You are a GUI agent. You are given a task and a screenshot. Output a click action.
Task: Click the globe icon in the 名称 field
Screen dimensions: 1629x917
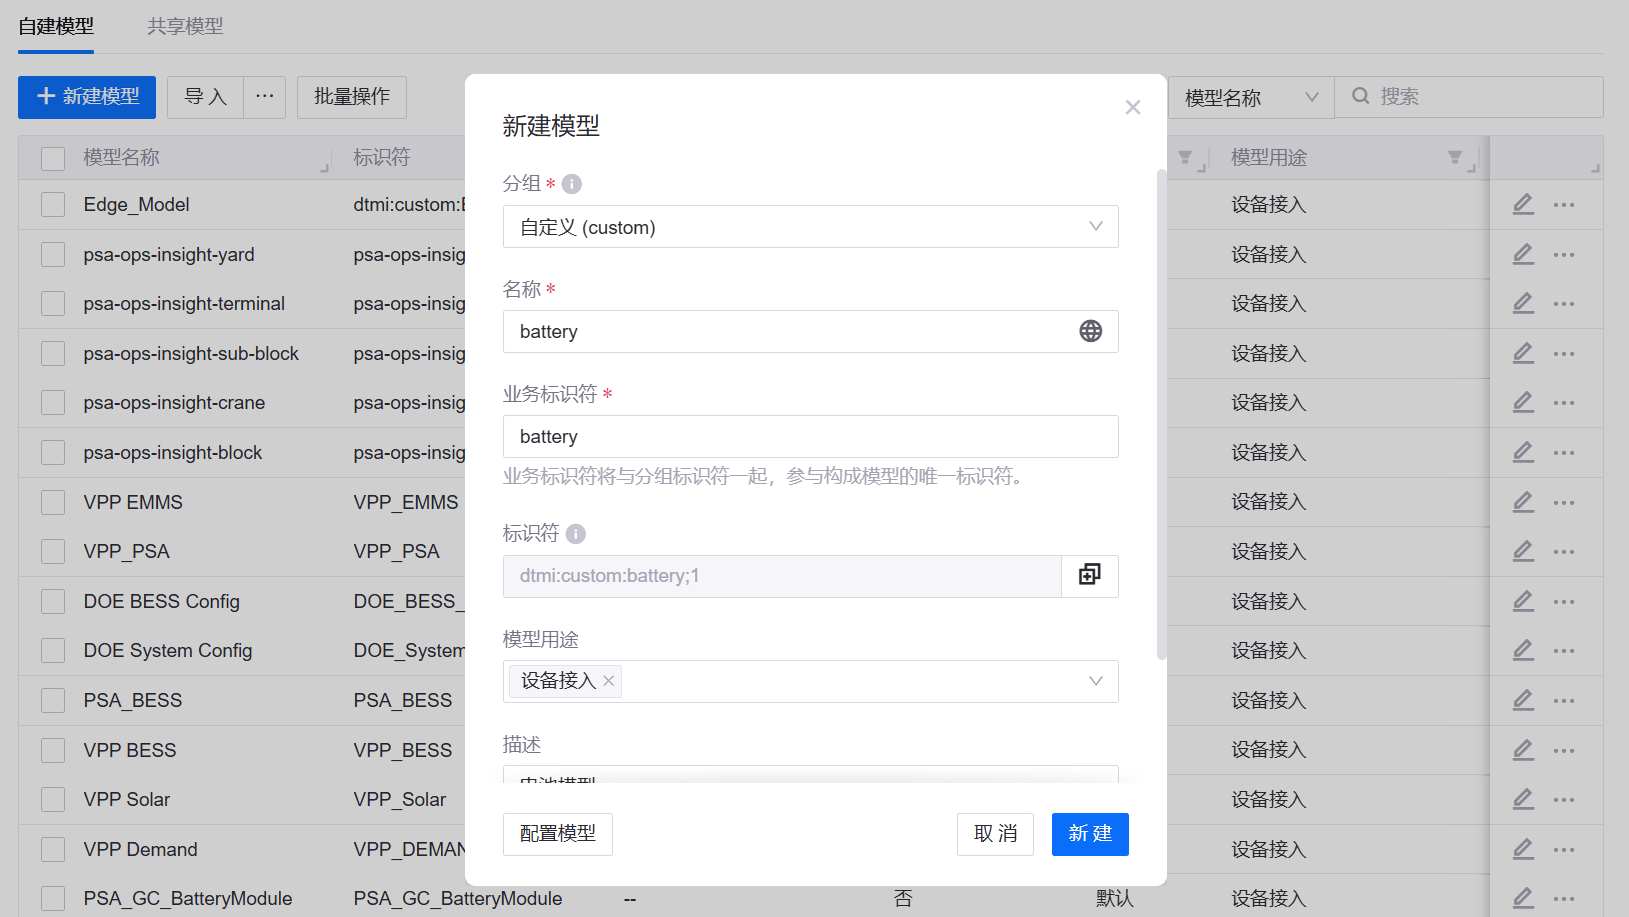pyautogui.click(x=1090, y=331)
